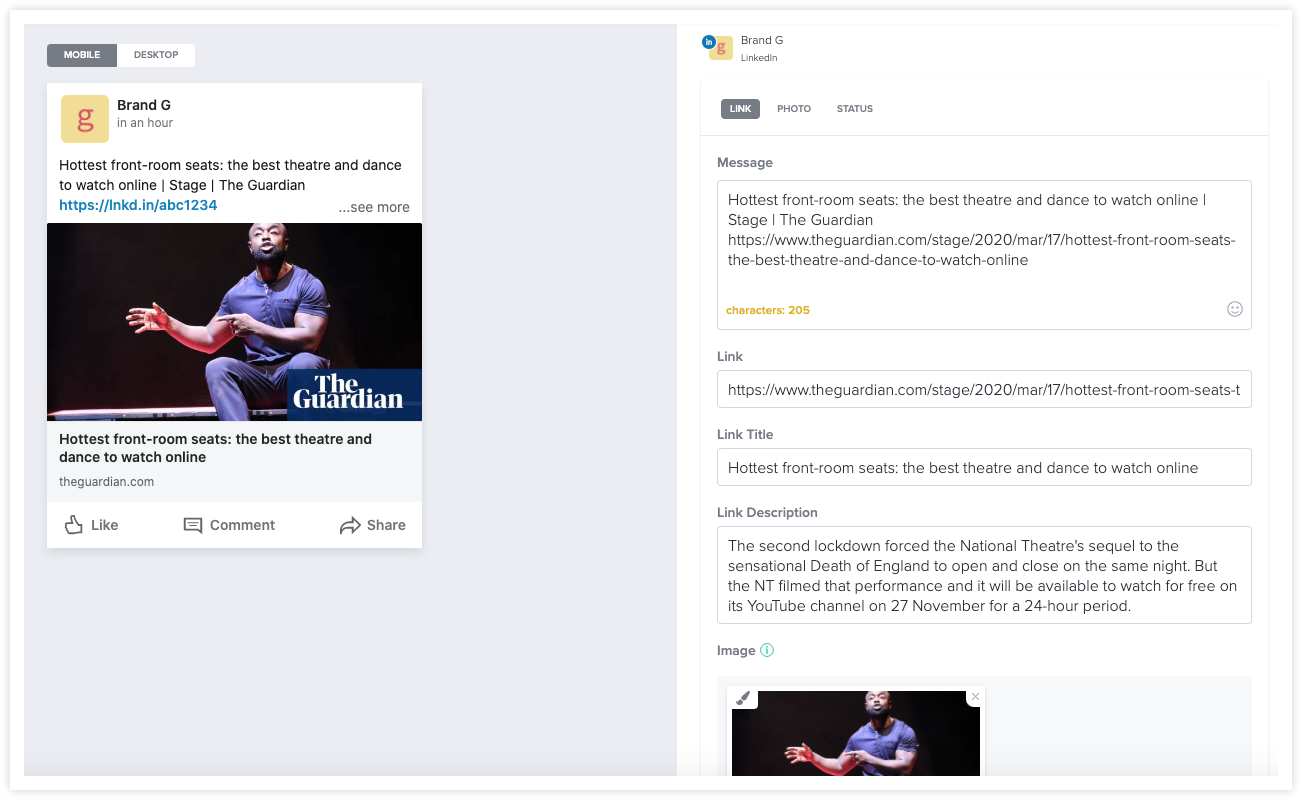Click the 'in an hour' timestamp

145,123
